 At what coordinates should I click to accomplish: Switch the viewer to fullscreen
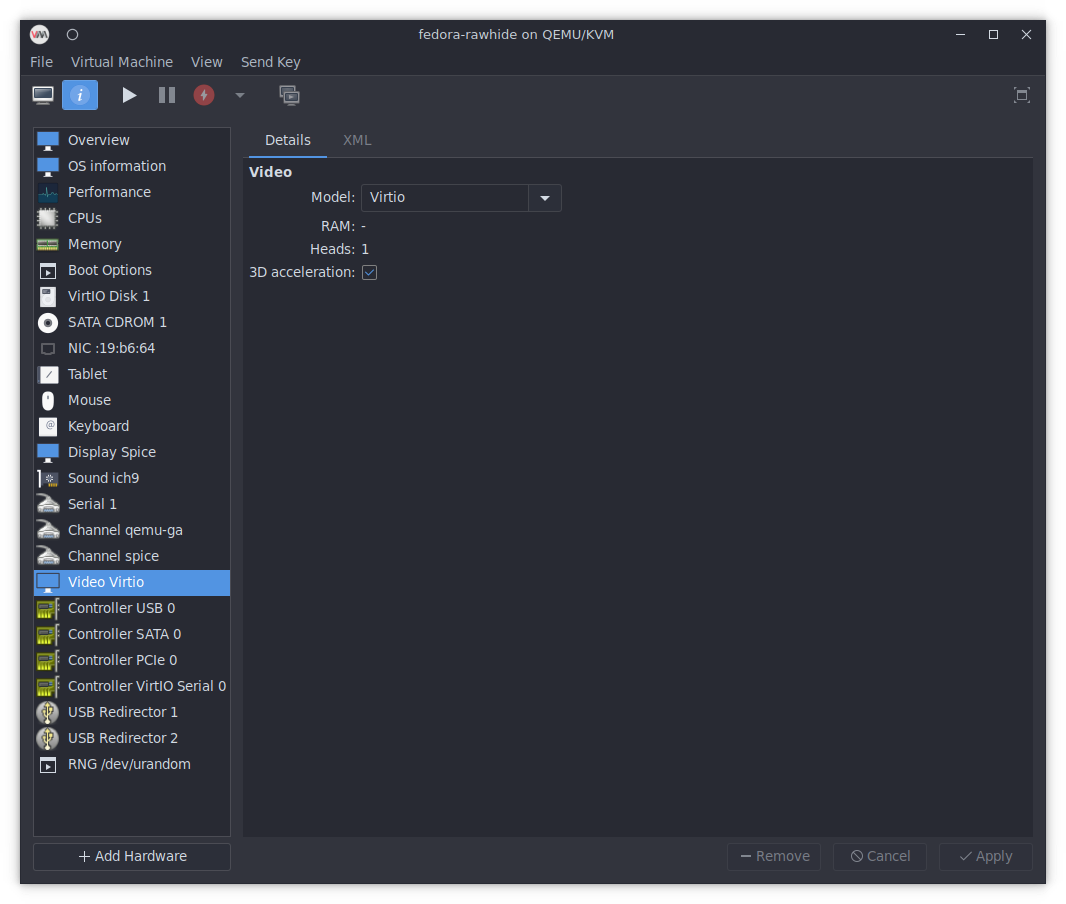1021,95
